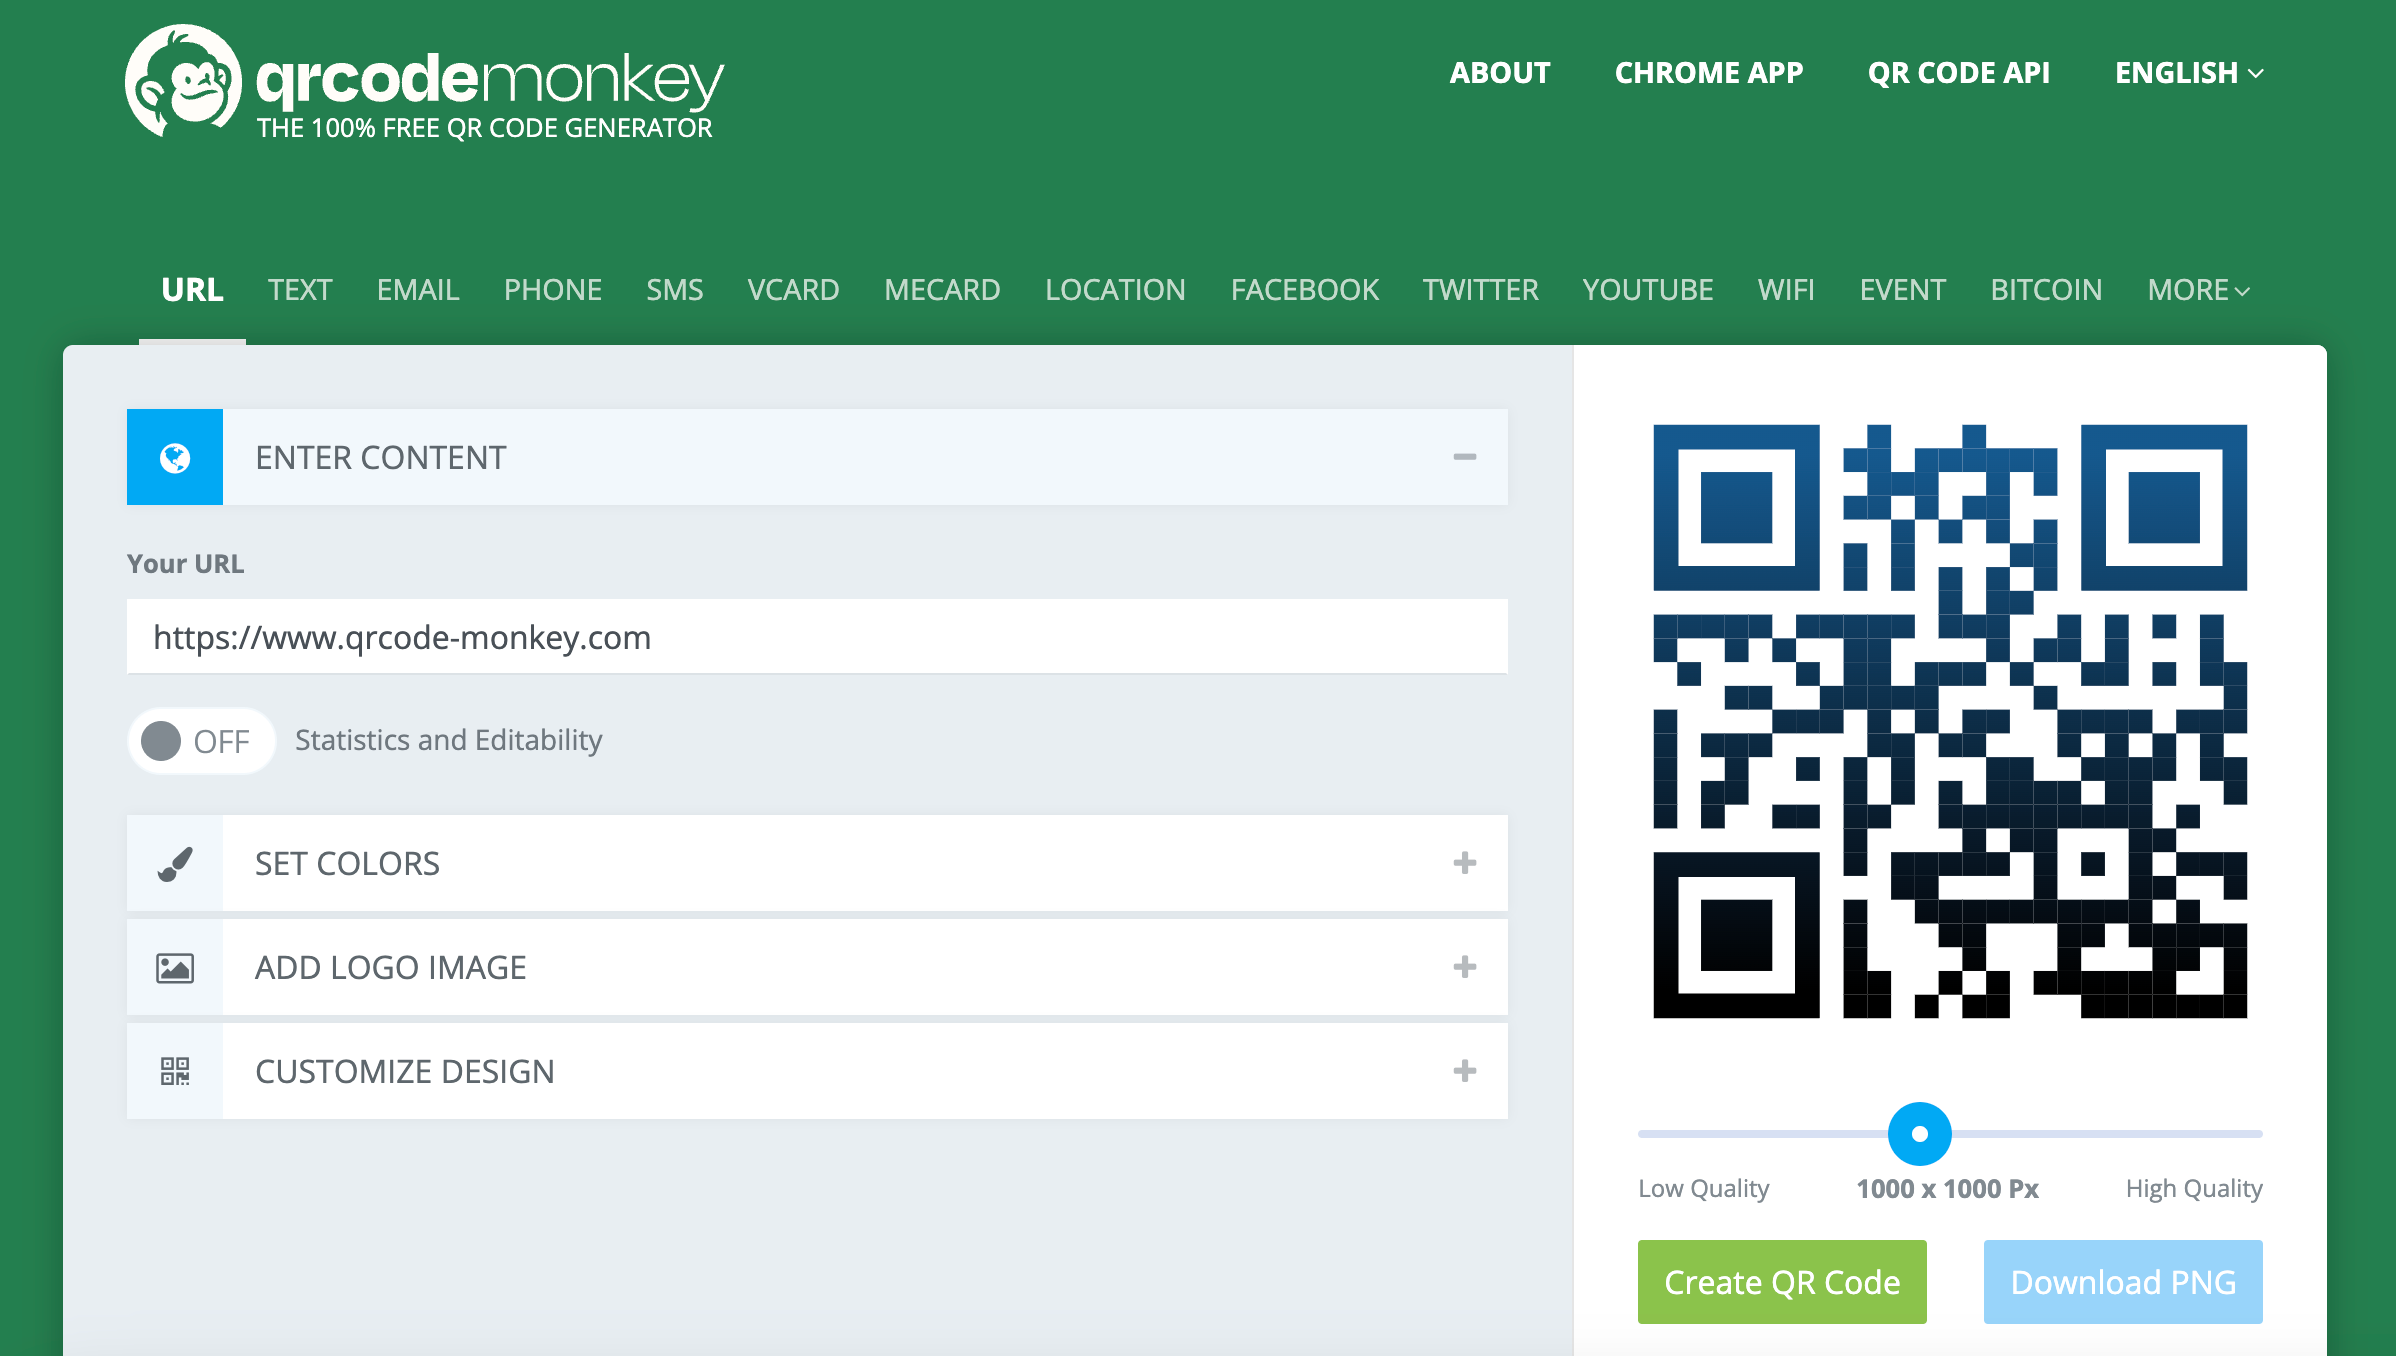Open the About page link

pos(1500,73)
